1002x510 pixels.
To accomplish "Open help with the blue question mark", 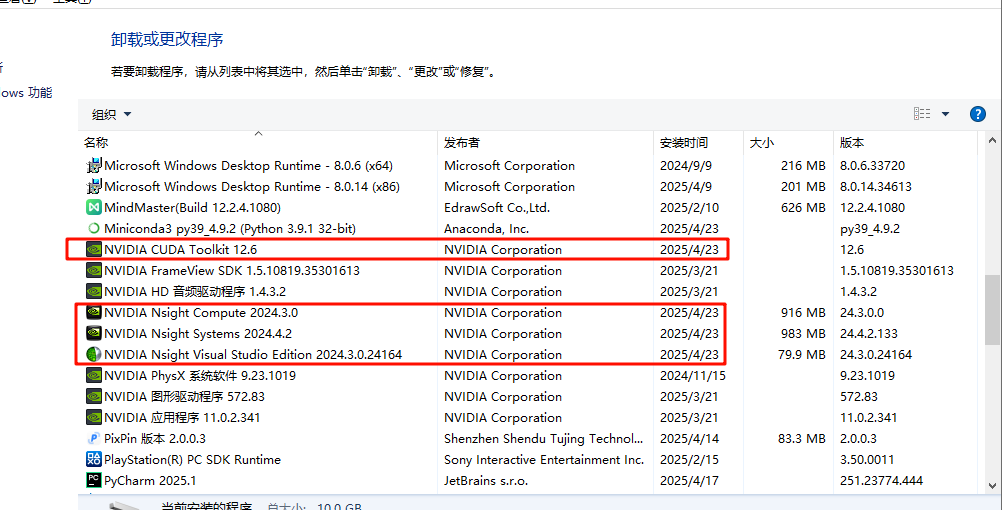I will [977, 114].
